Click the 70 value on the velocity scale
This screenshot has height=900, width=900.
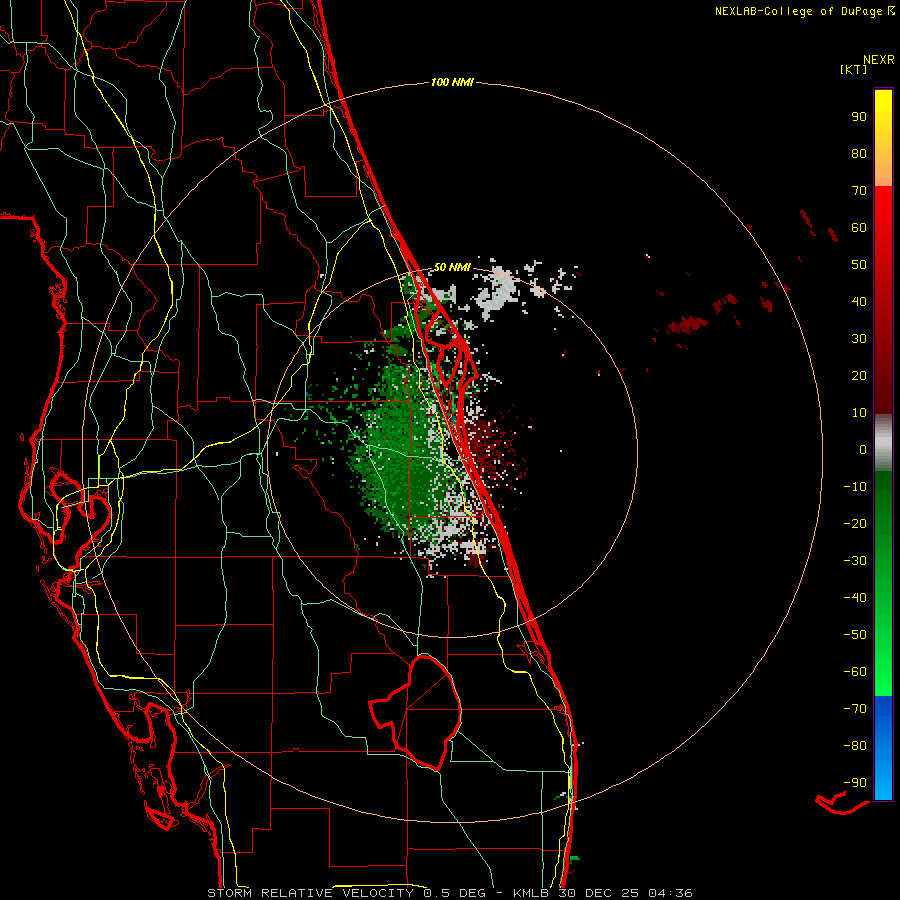tap(859, 191)
